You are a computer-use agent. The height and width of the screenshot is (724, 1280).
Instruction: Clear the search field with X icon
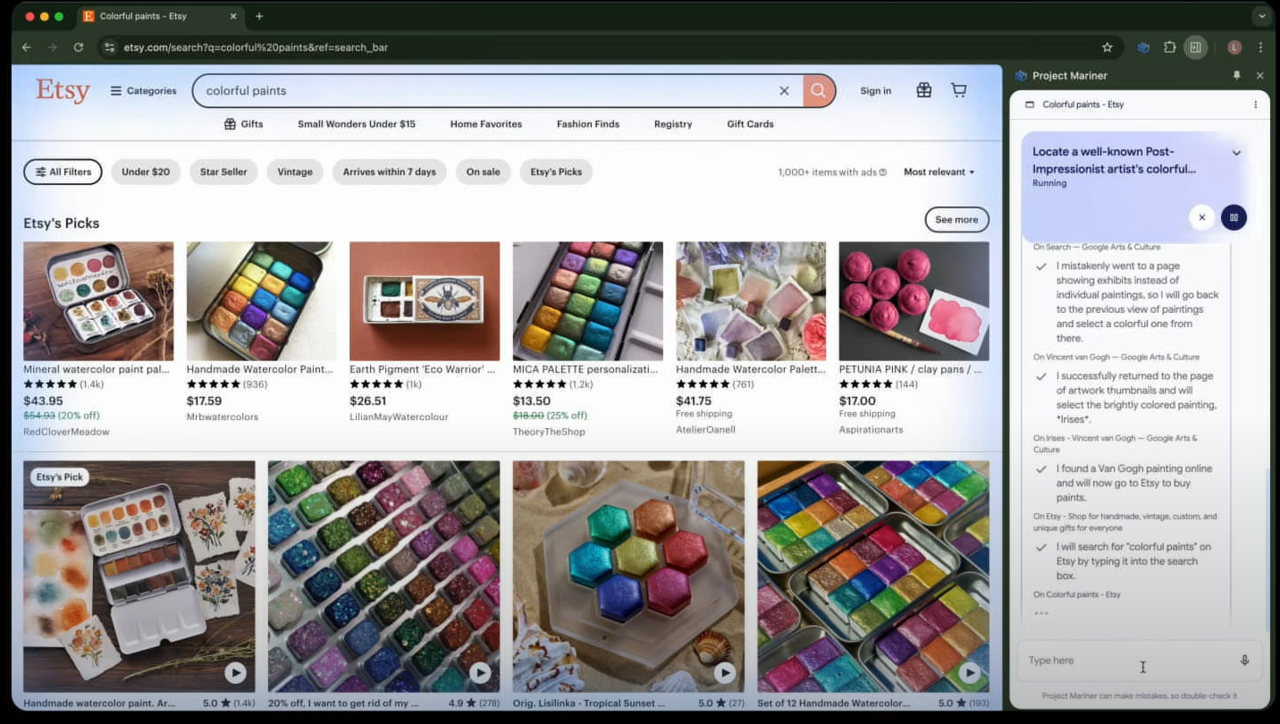click(784, 91)
